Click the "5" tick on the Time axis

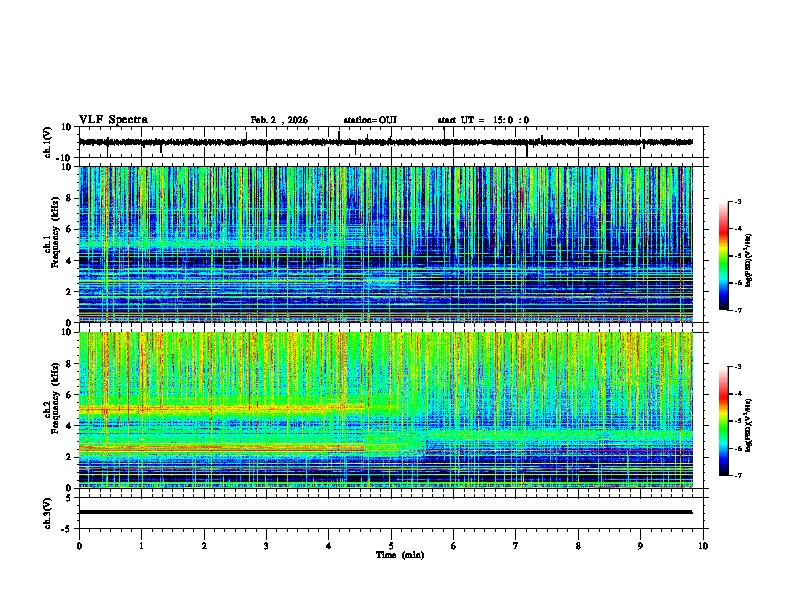tap(391, 546)
